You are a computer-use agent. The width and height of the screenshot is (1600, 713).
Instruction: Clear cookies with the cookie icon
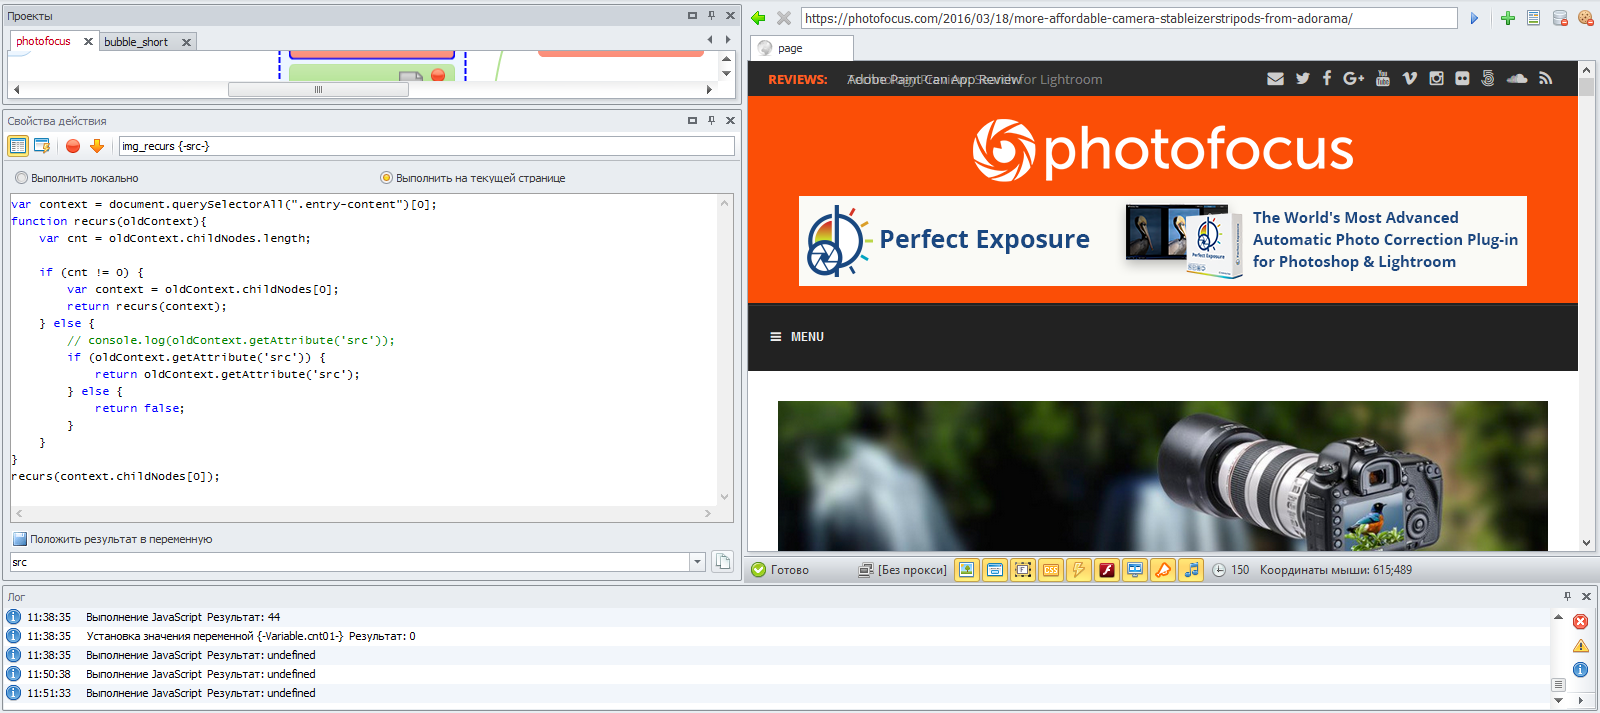pos(1586,18)
